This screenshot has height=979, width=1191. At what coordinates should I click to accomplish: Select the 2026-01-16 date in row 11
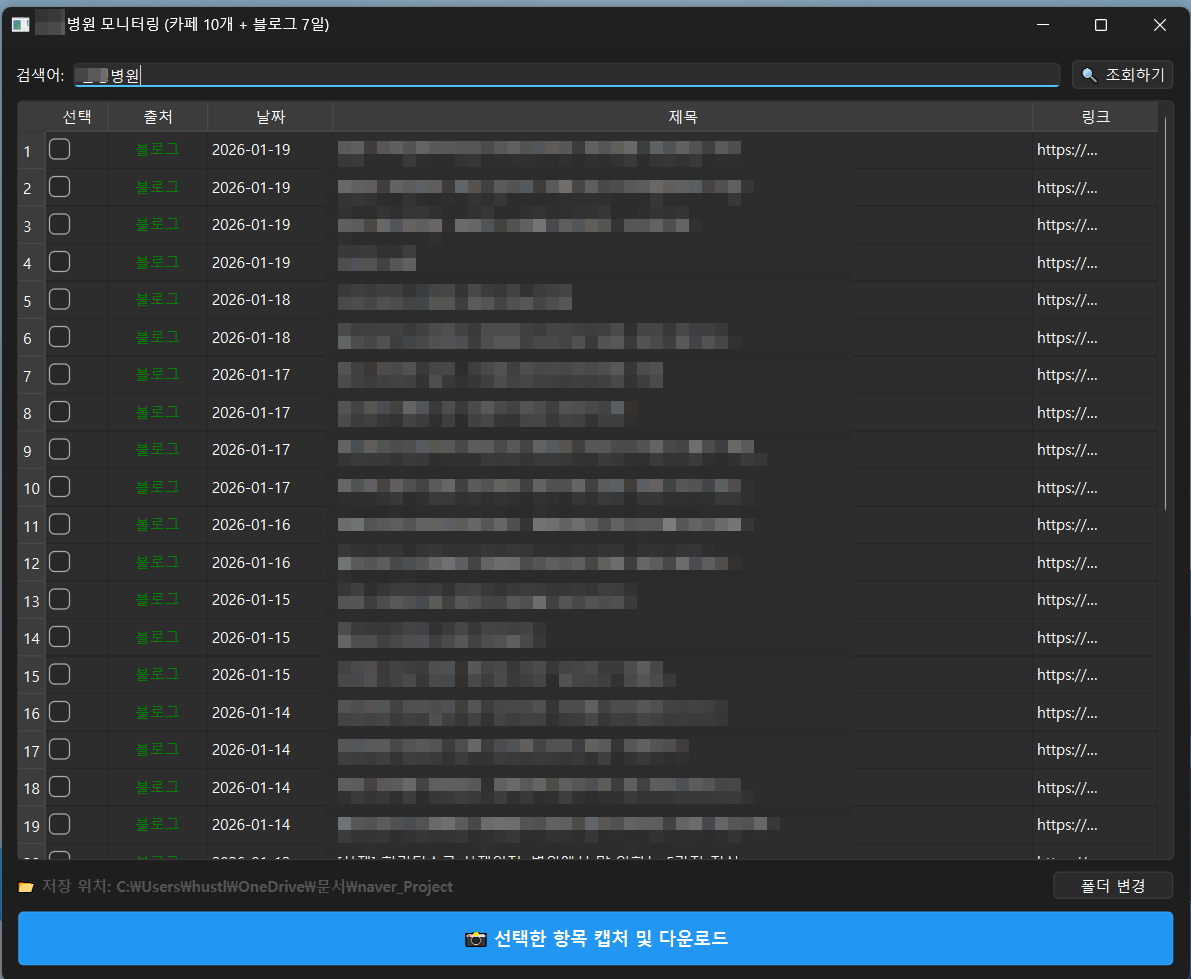click(251, 525)
